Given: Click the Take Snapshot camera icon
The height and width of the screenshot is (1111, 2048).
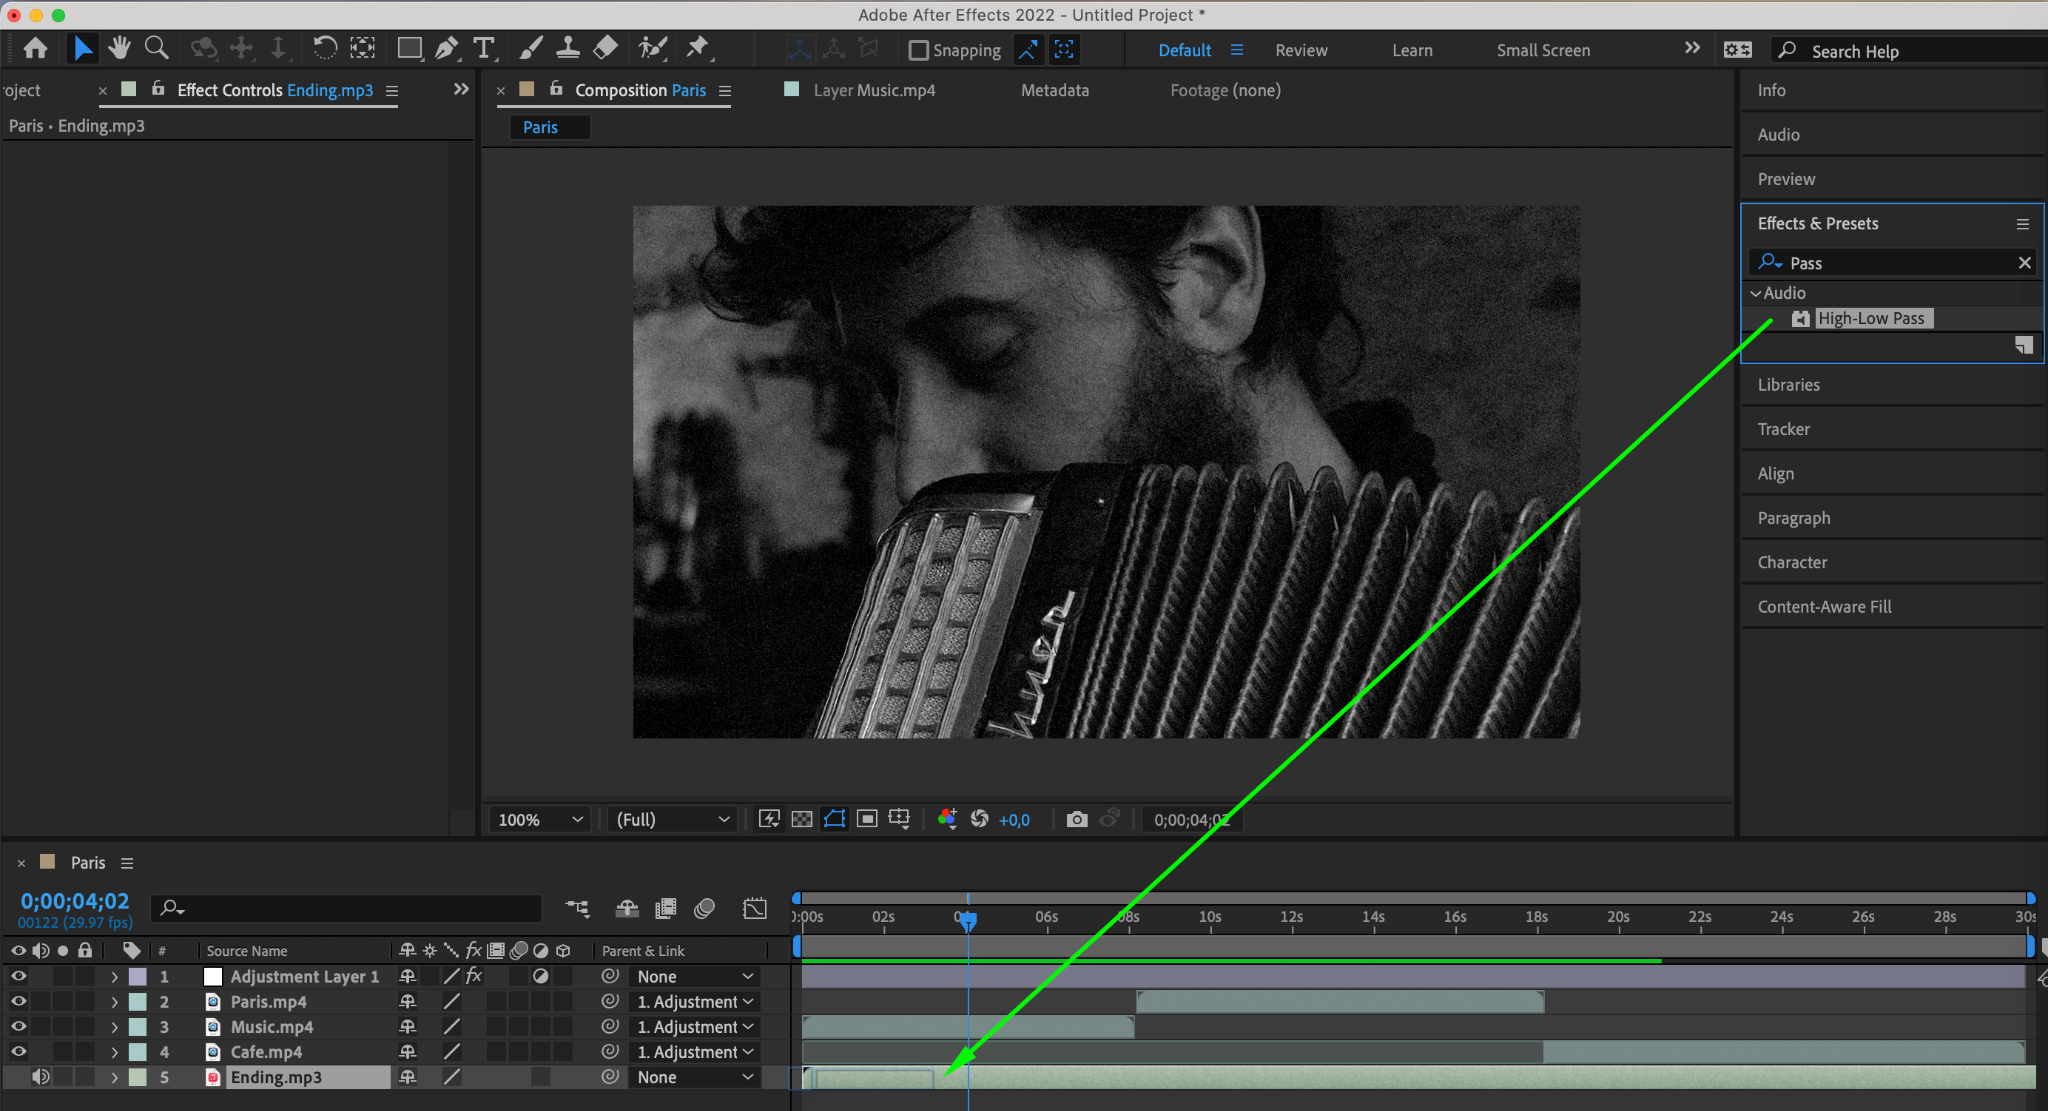Looking at the screenshot, I should tap(1076, 819).
